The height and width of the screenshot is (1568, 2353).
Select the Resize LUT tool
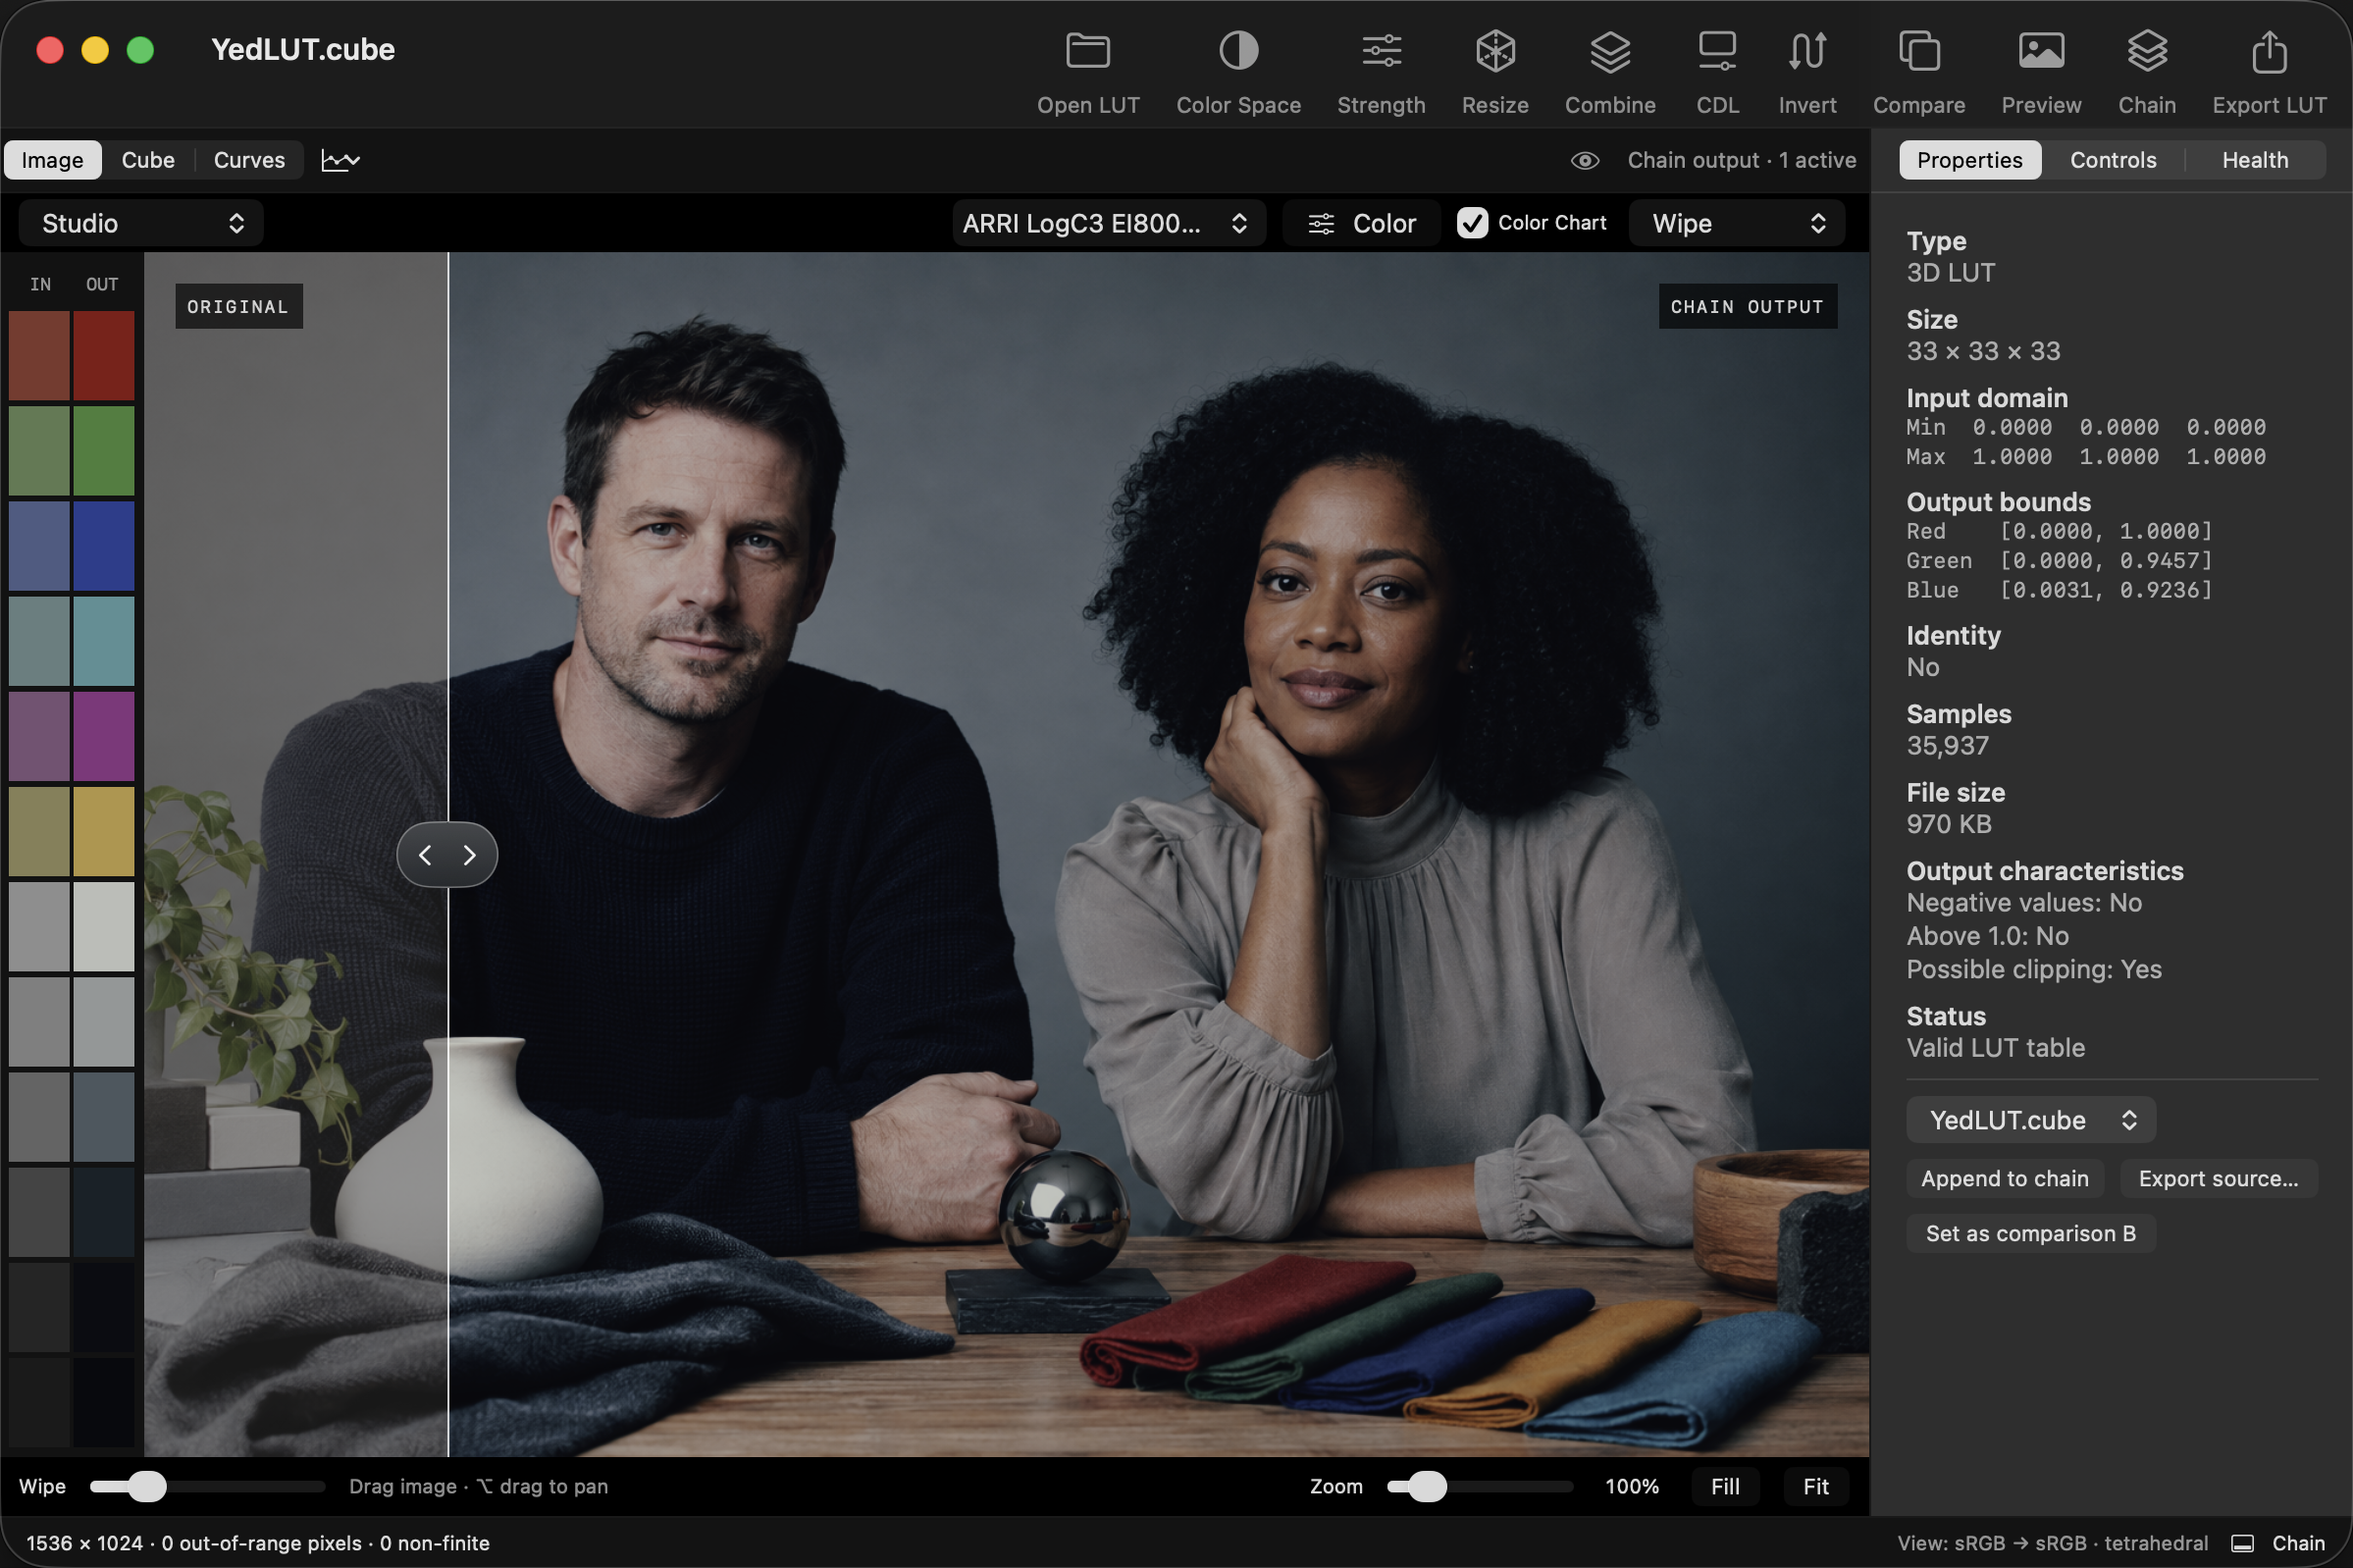coord(1494,73)
